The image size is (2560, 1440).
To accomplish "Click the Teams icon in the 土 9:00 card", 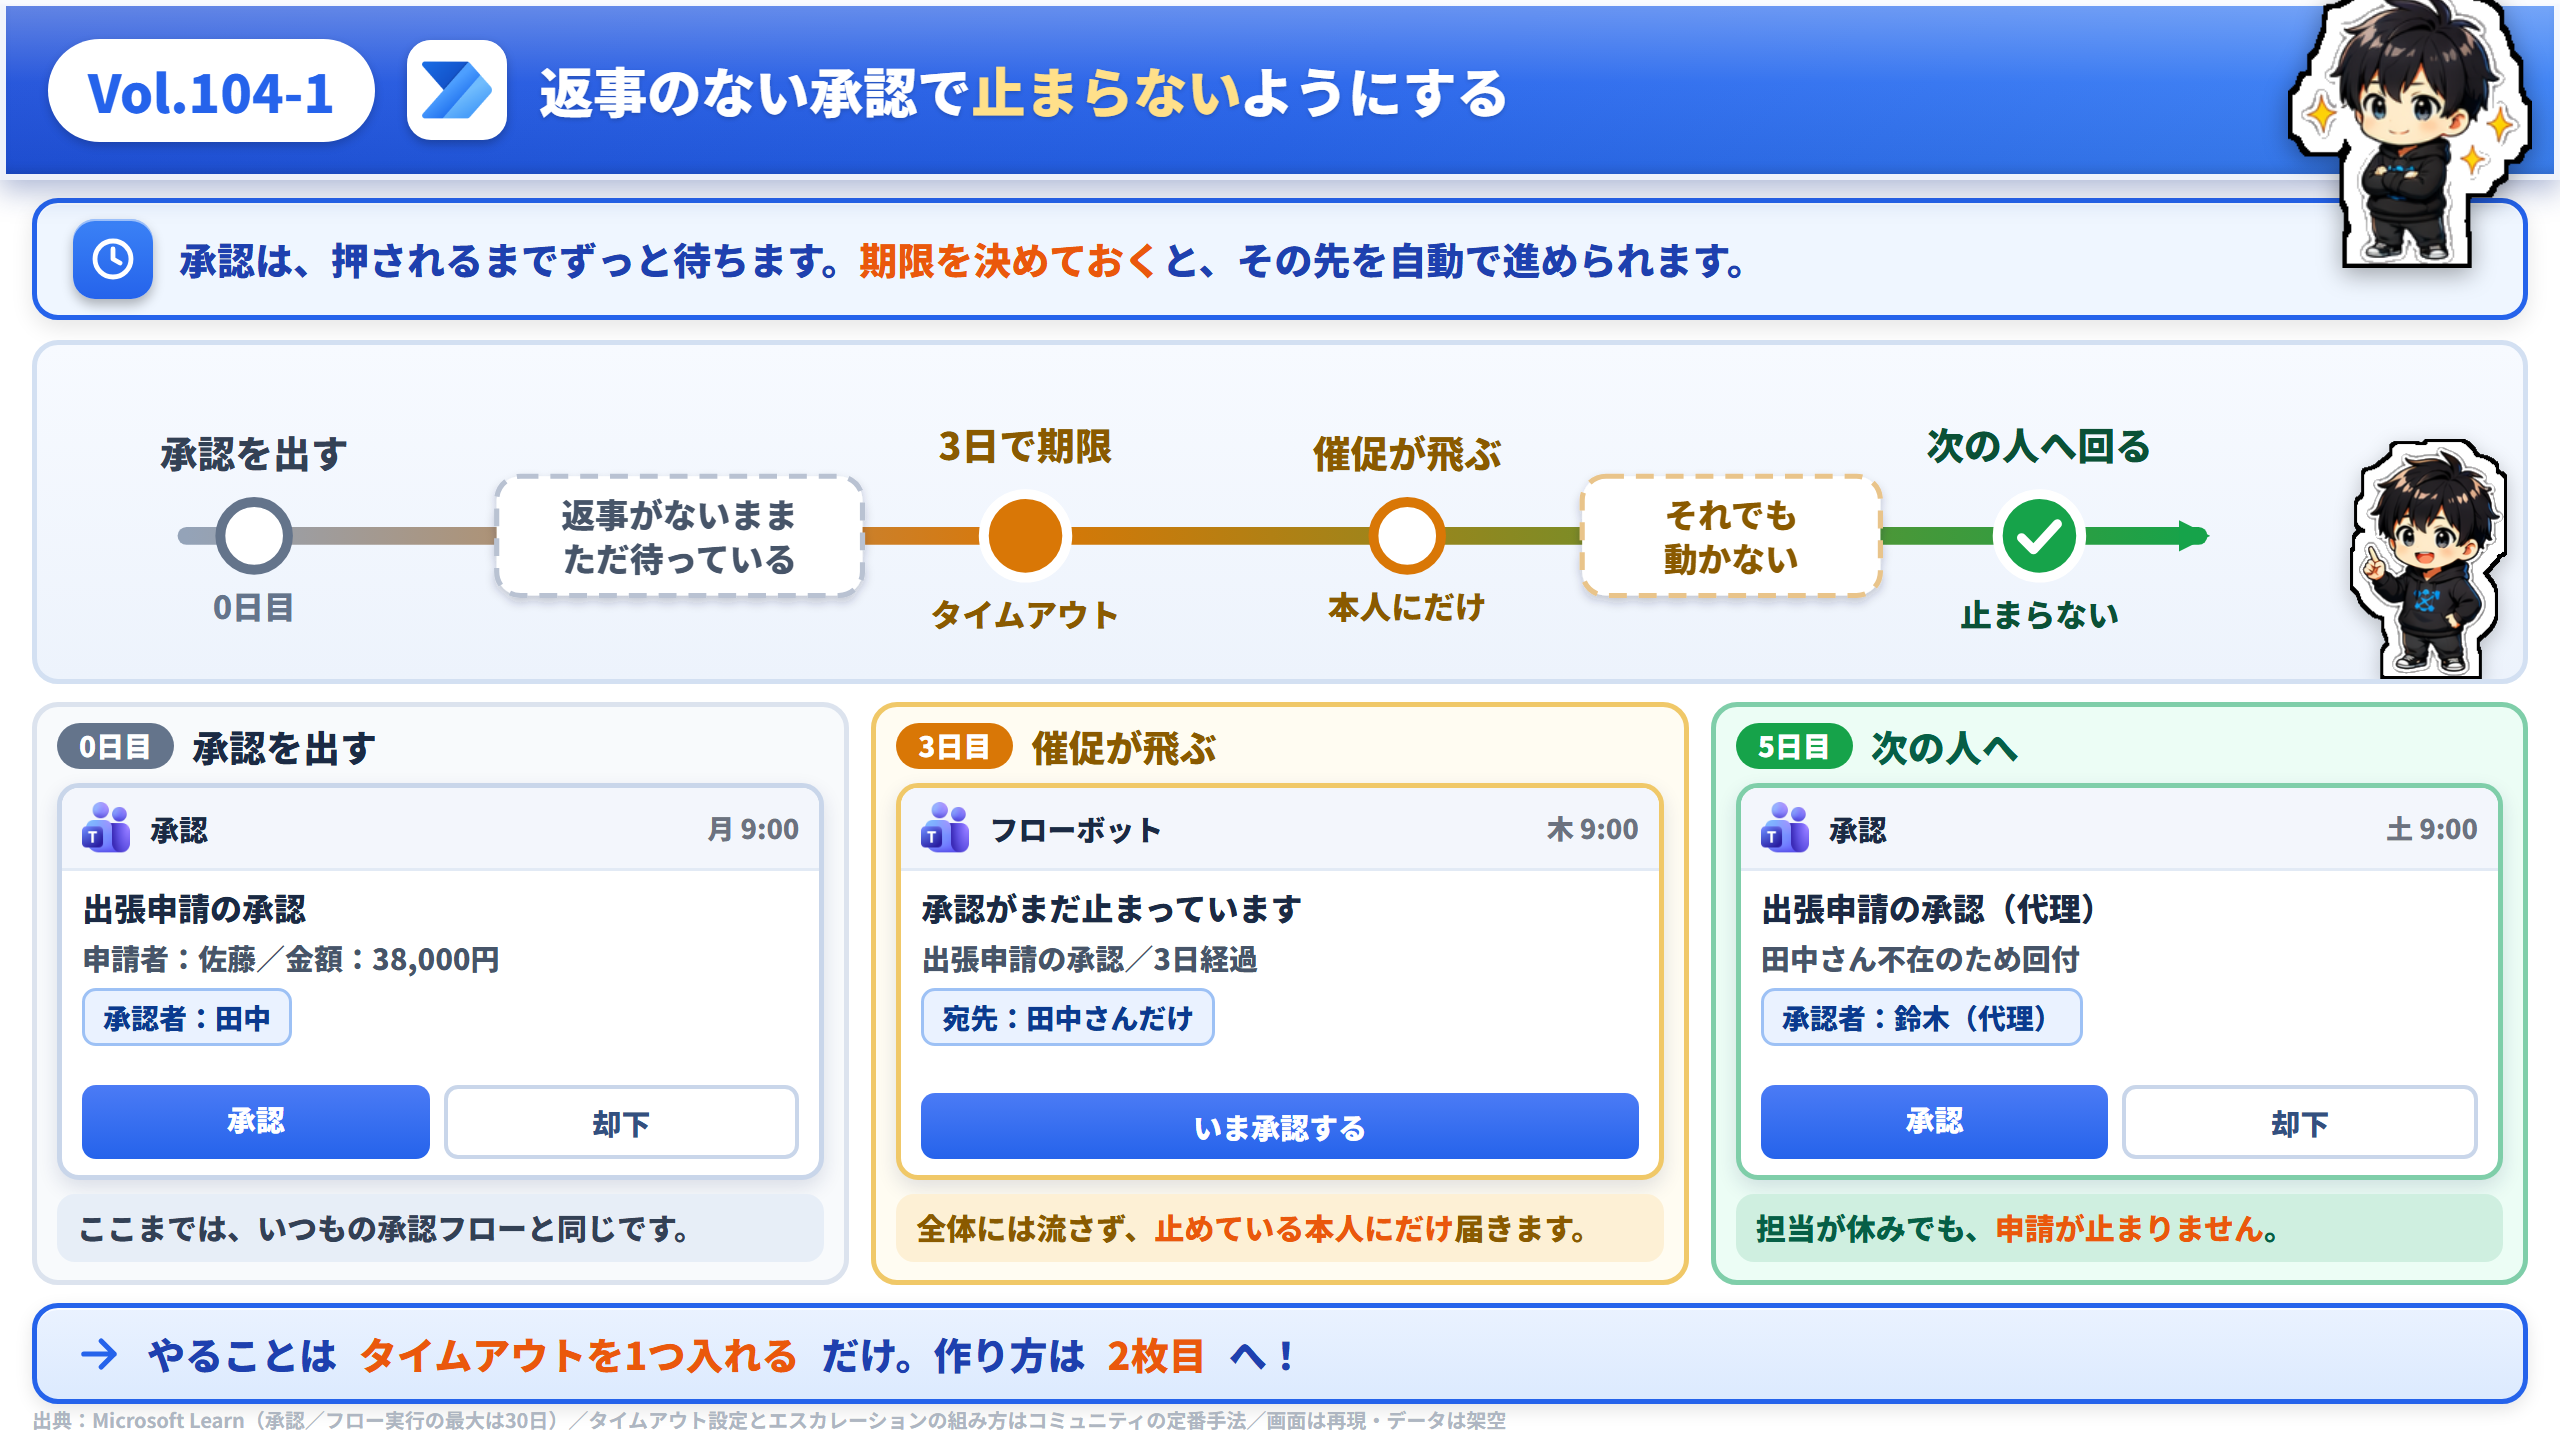I will click(x=1785, y=828).
